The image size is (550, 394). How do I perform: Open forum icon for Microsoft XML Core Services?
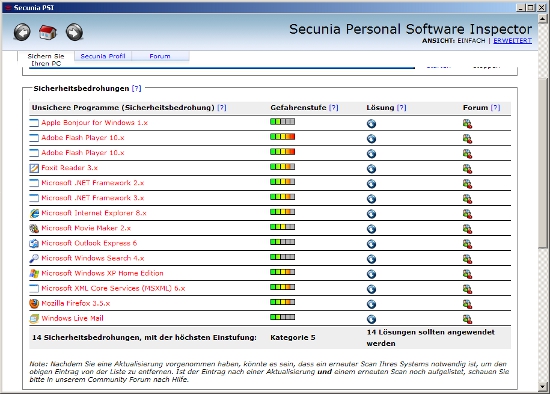(x=467, y=289)
